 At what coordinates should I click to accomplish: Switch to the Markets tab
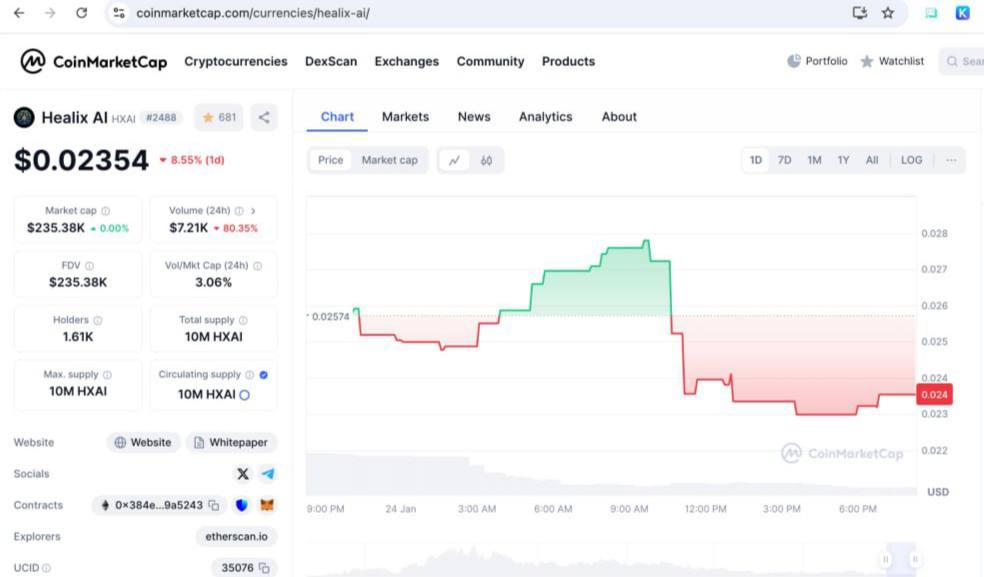[405, 117]
